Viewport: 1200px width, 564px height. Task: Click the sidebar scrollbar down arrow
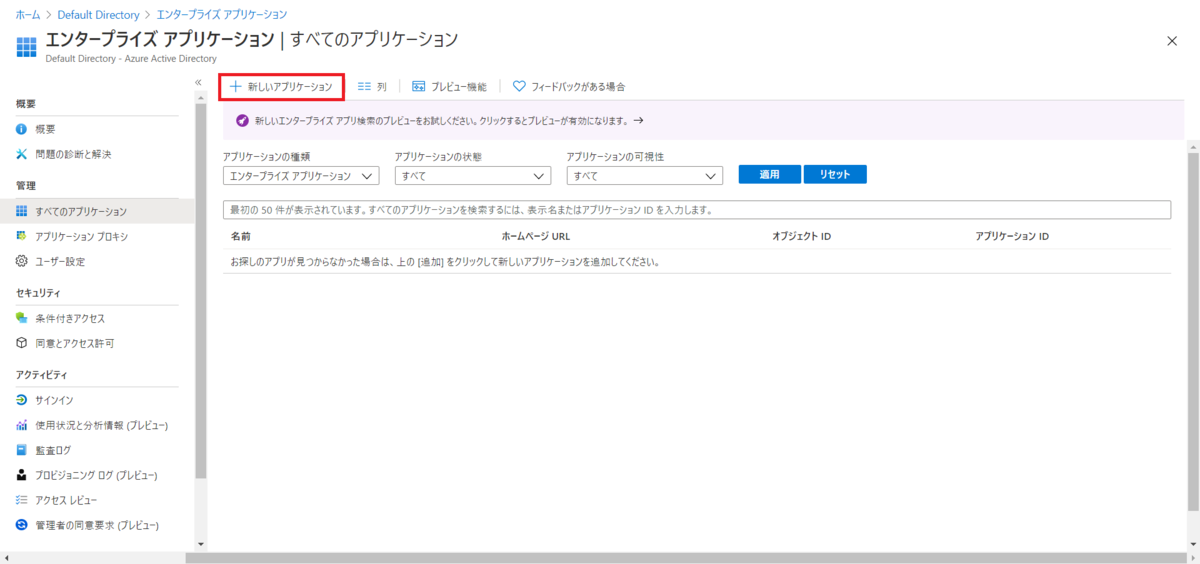coord(201,544)
